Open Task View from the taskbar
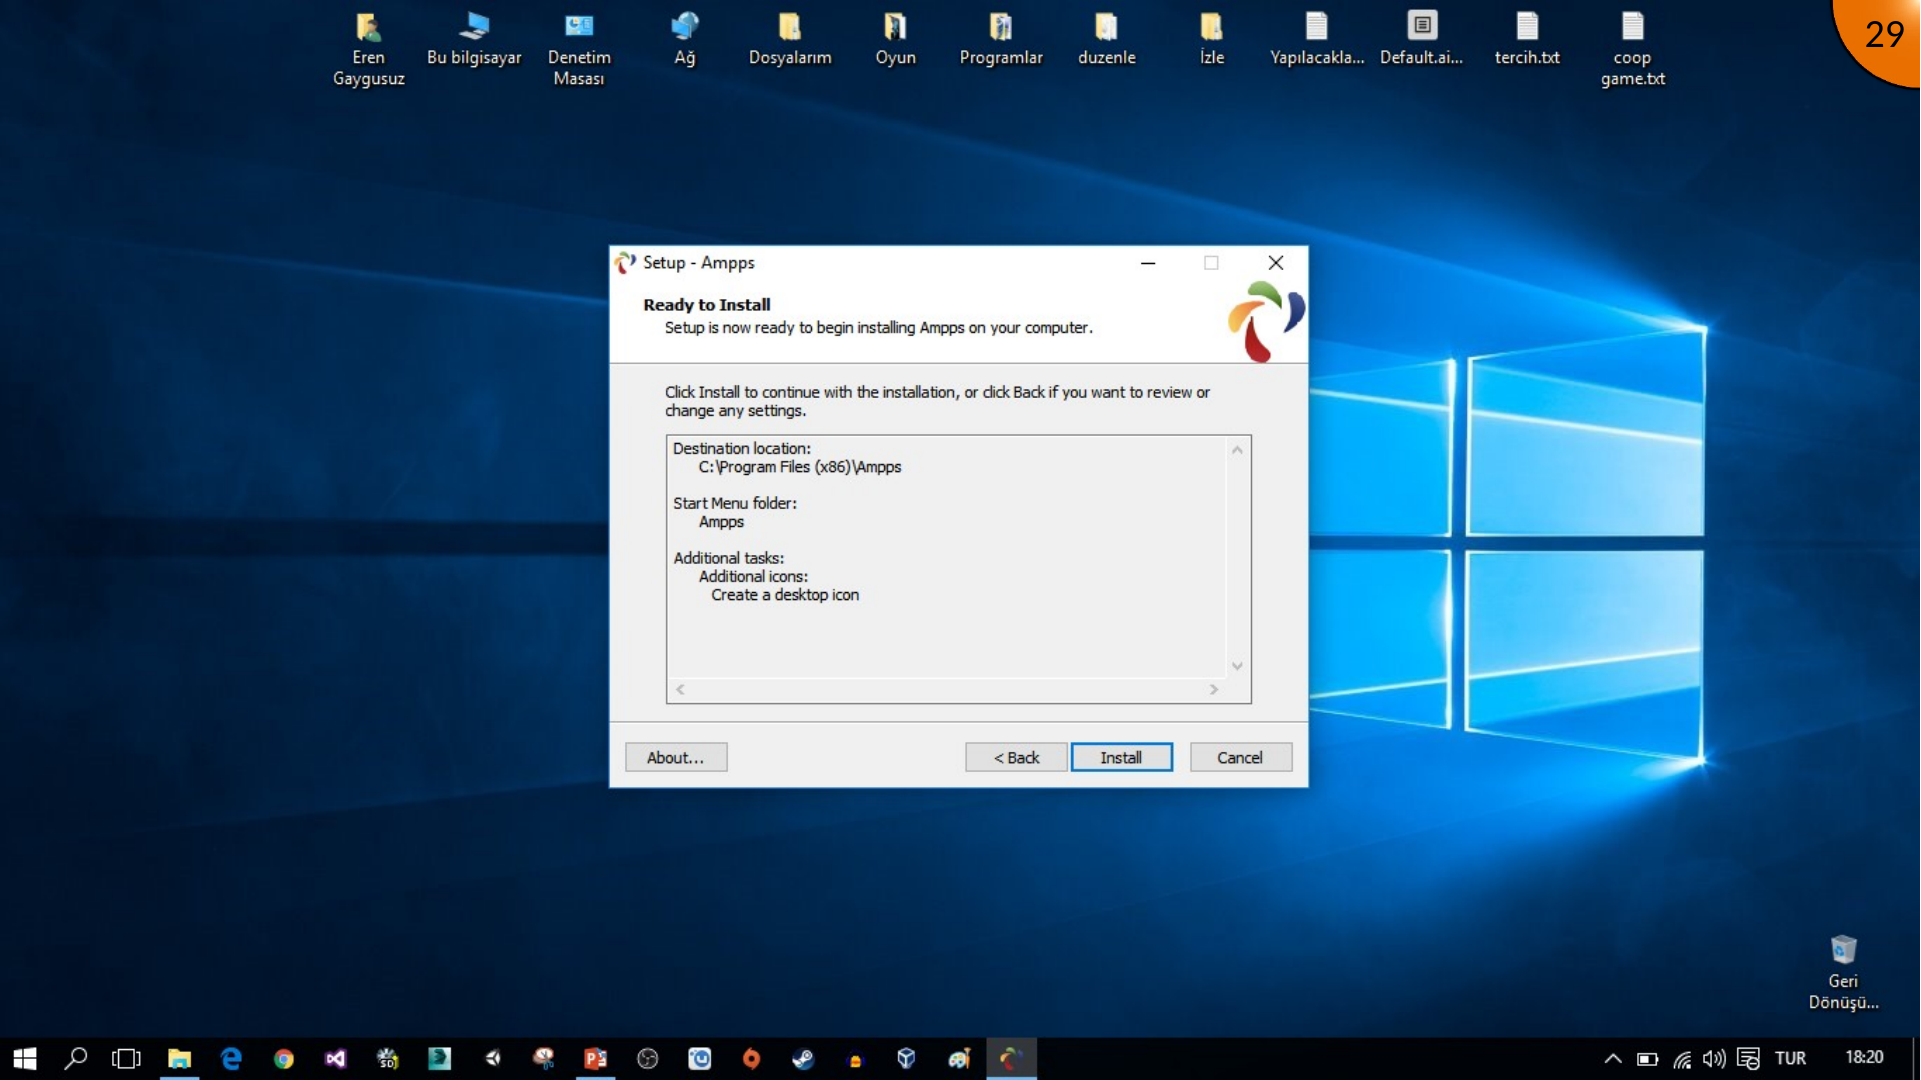This screenshot has width=1921, height=1080. point(127,1058)
